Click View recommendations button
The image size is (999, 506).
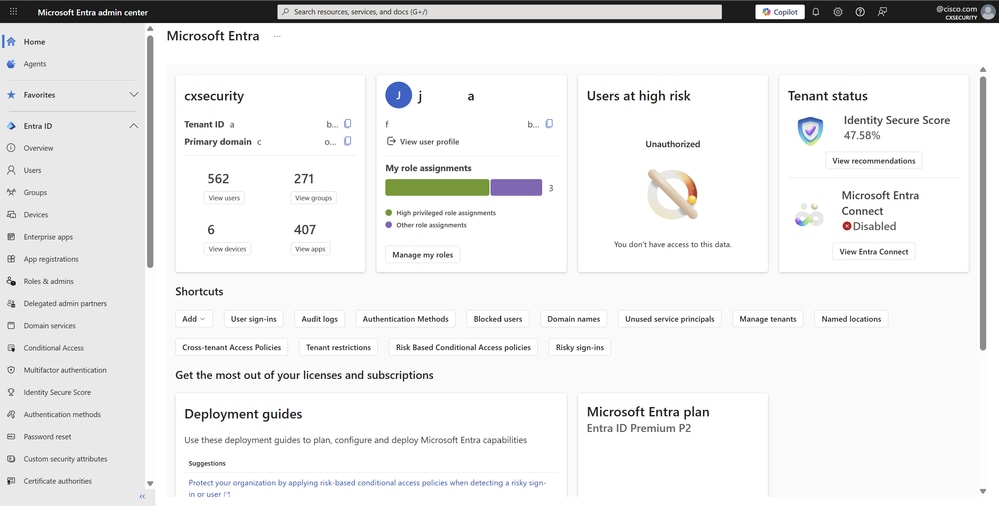[x=873, y=161]
